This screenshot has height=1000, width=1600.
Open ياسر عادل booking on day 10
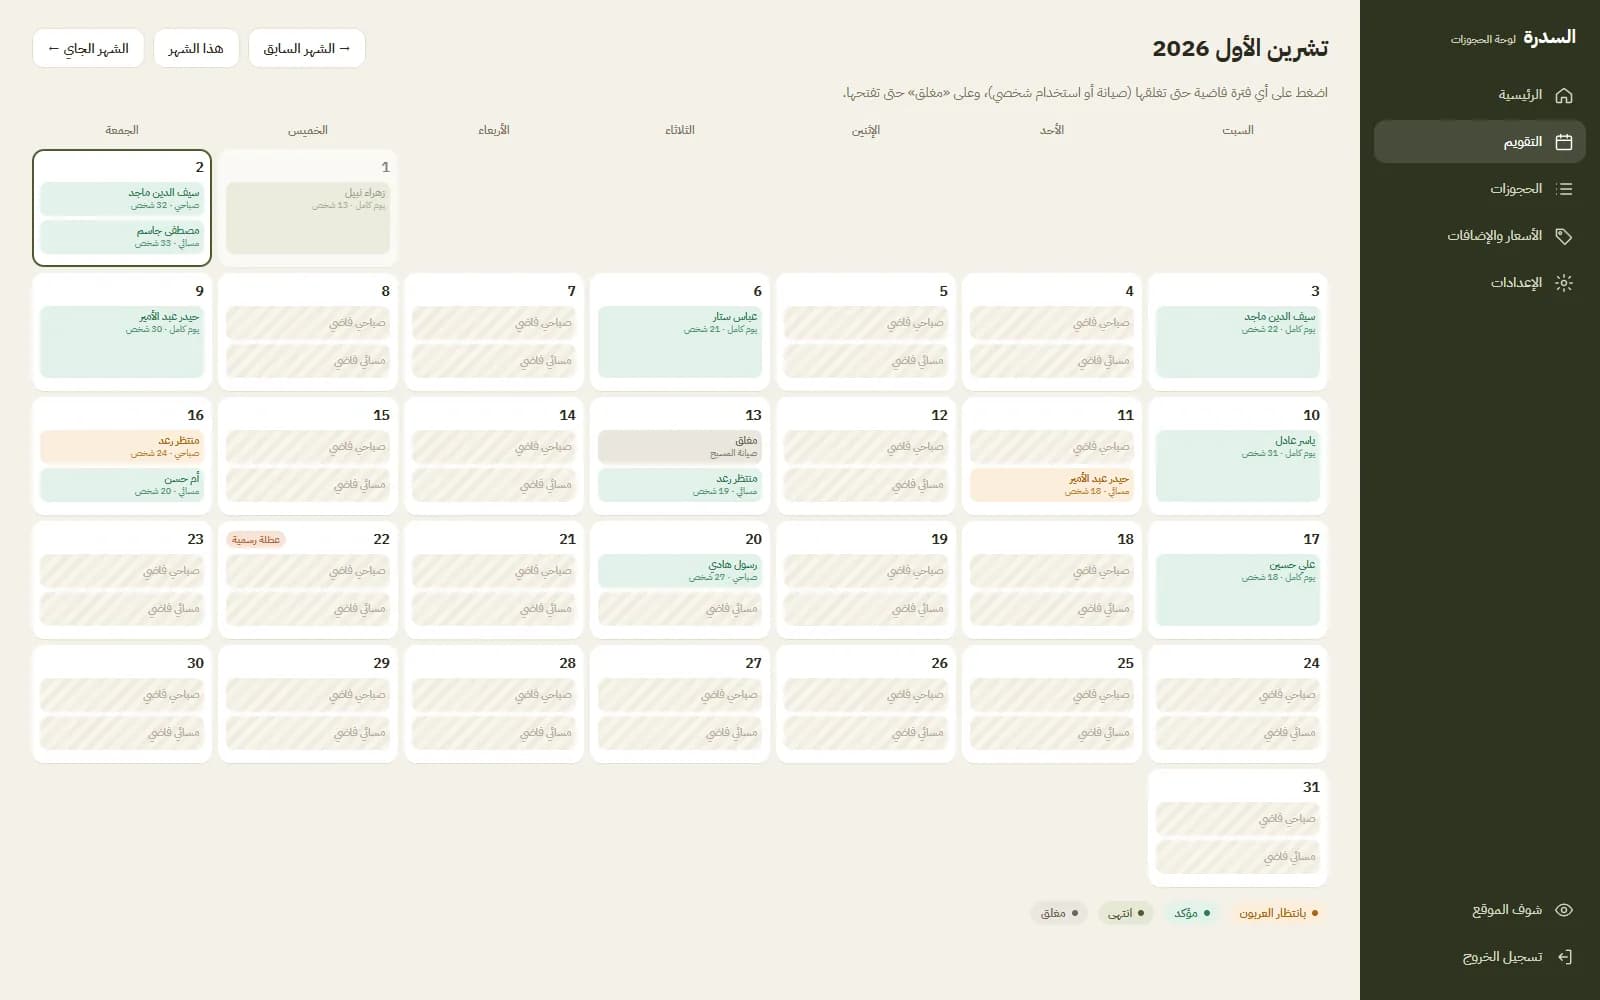click(x=1238, y=466)
